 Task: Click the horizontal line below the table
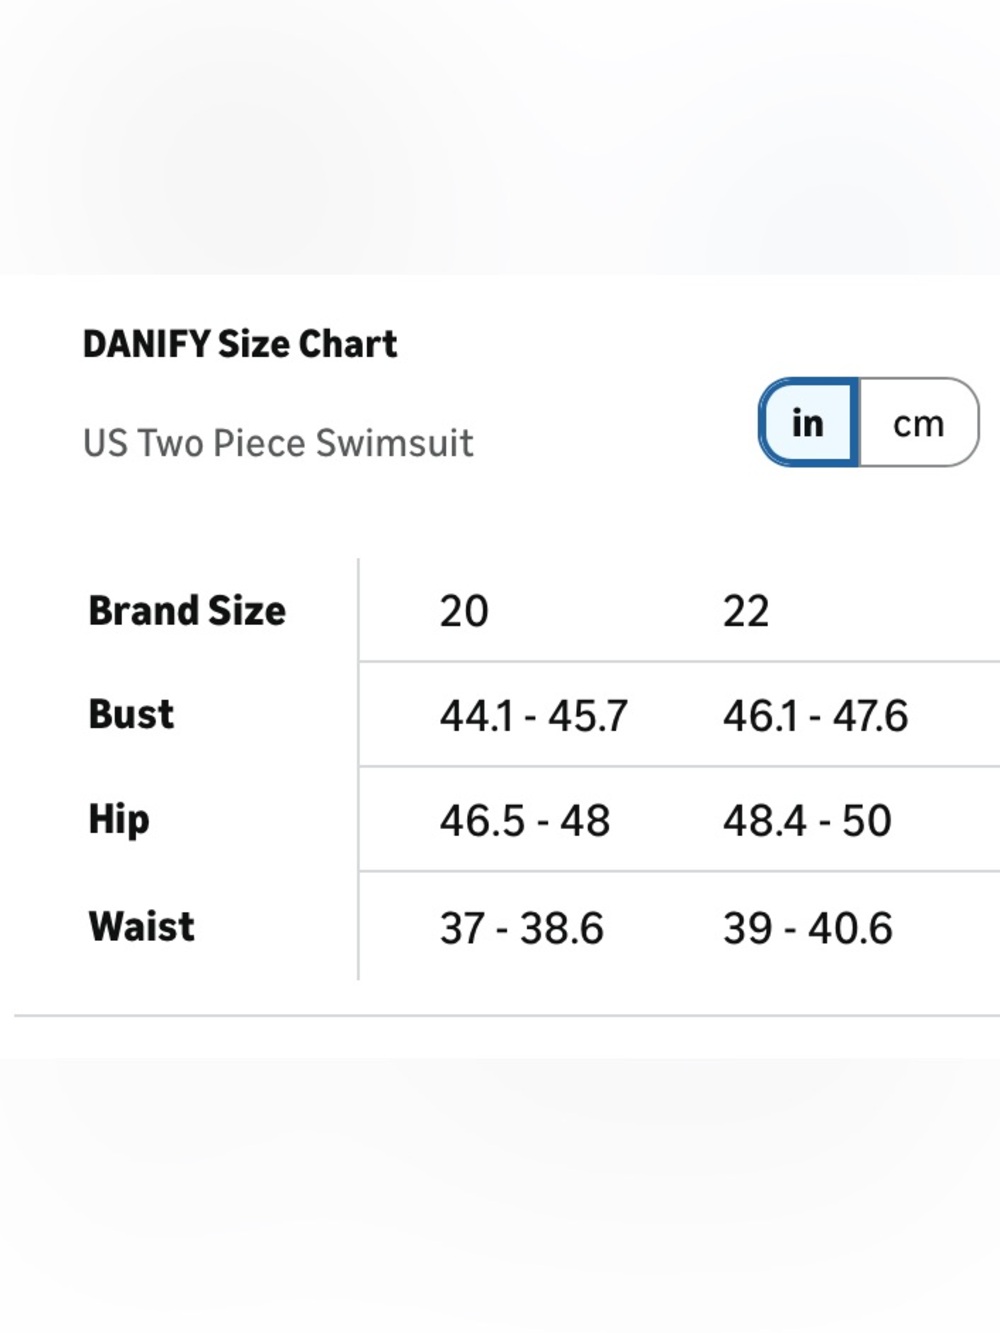coord(507,1016)
